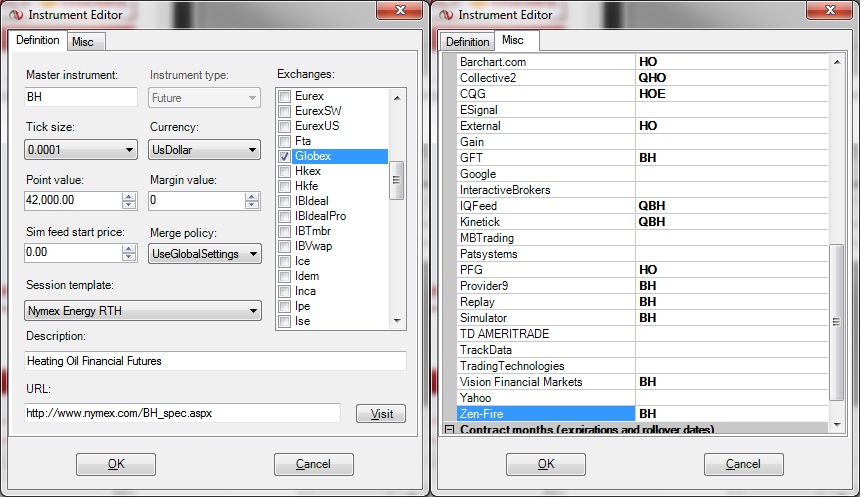The width and height of the screenshot is (860, 497).
Task: Click the Collective2 value cell QHO
Action: pyautogui.click(x=732, y=78)
